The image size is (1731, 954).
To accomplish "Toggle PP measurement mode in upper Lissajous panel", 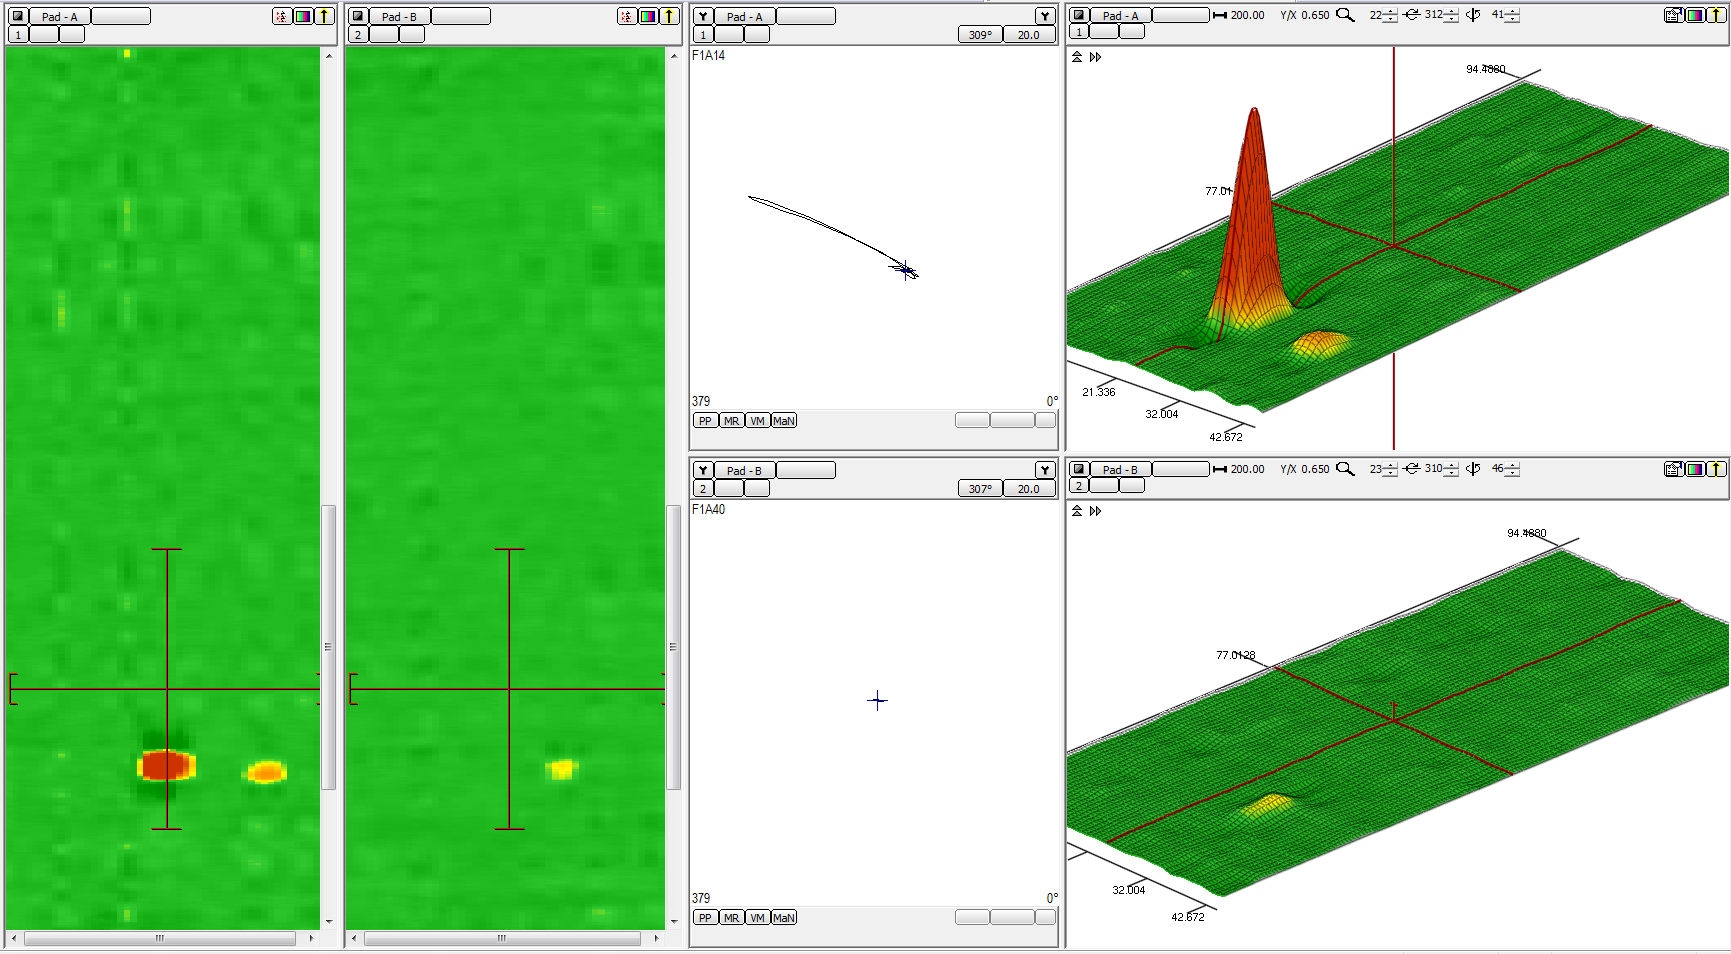I will [x=705, y=421].
